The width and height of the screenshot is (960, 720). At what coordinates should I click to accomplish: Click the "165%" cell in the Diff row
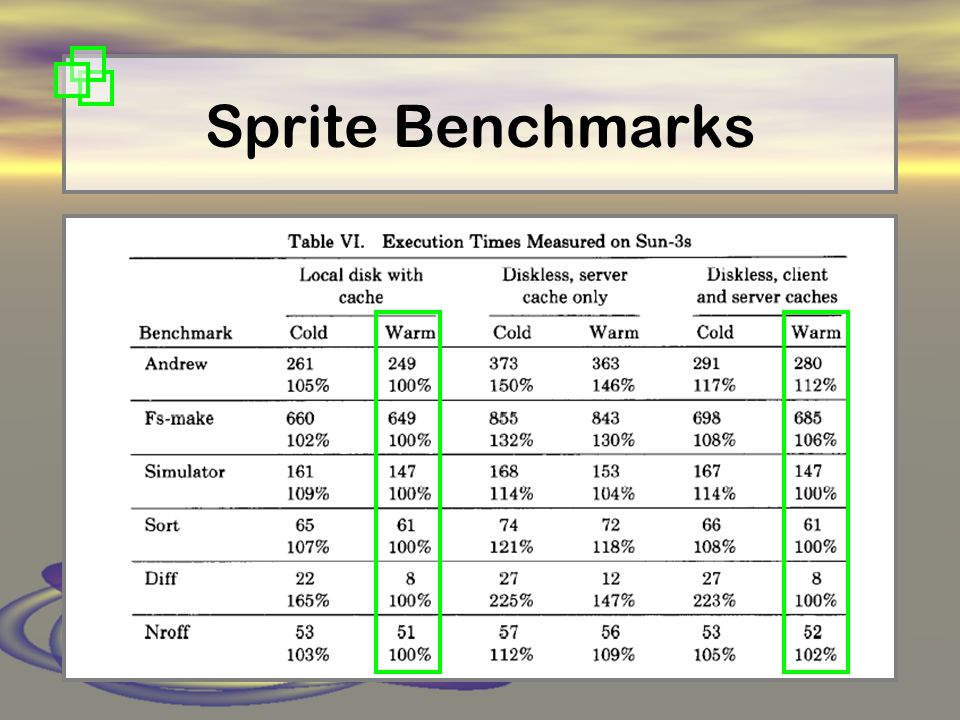click(x=308, y=601)
